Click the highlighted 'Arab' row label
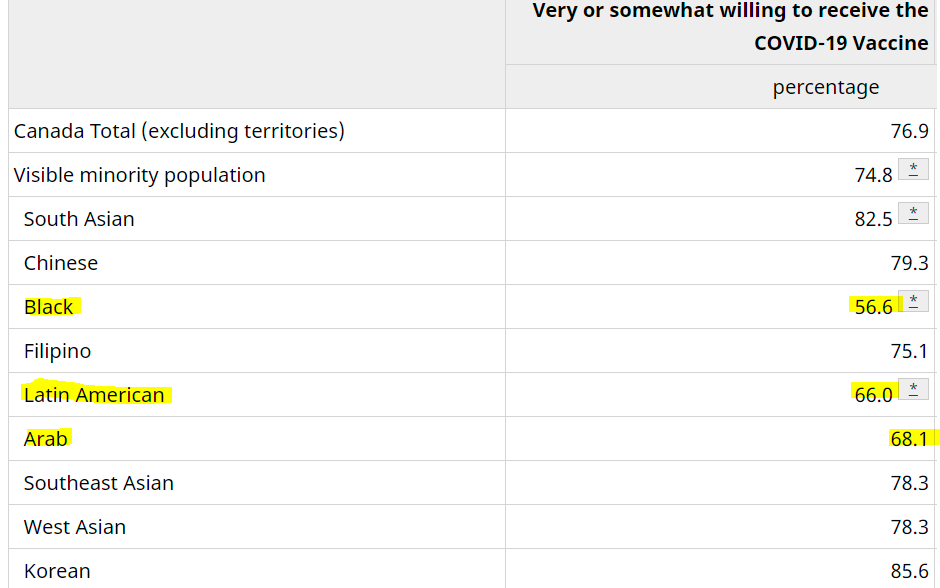Image resolution: width=940 pixels, height=588 pixels. [x=46, y=439]
